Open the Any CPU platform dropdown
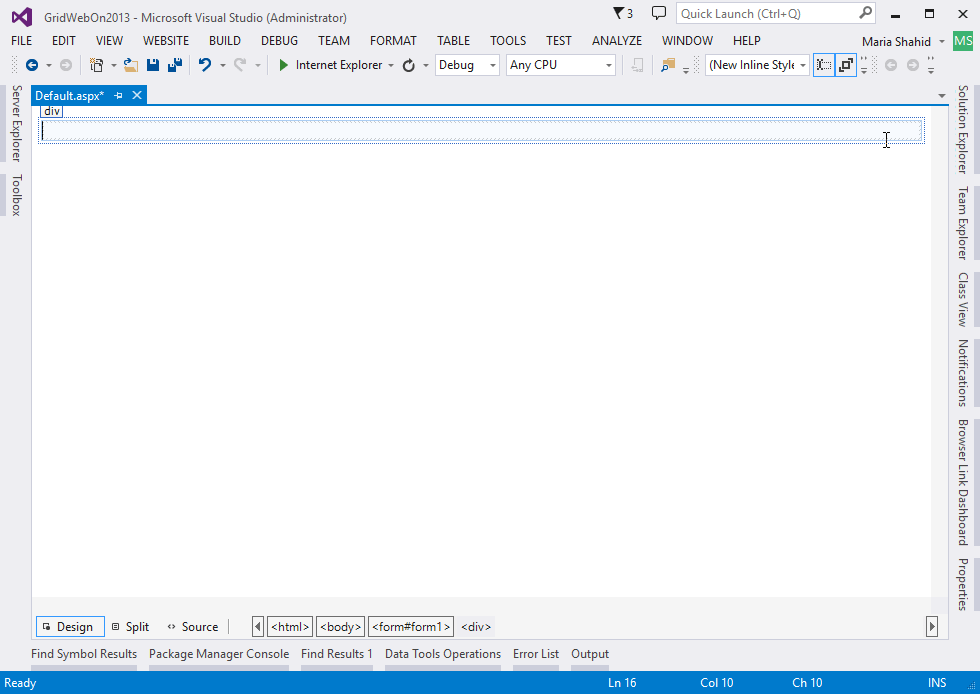Screen dimensions: 980x694 (x=561, y=65)
